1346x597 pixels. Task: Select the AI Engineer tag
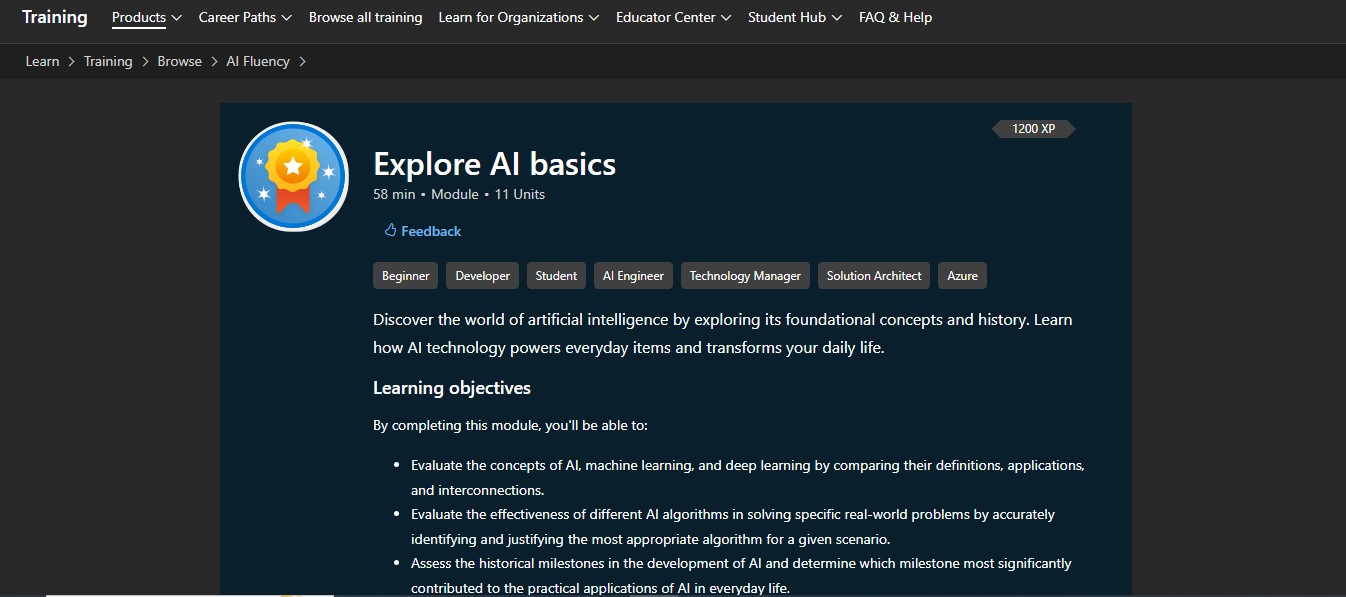tap(633, 276)
